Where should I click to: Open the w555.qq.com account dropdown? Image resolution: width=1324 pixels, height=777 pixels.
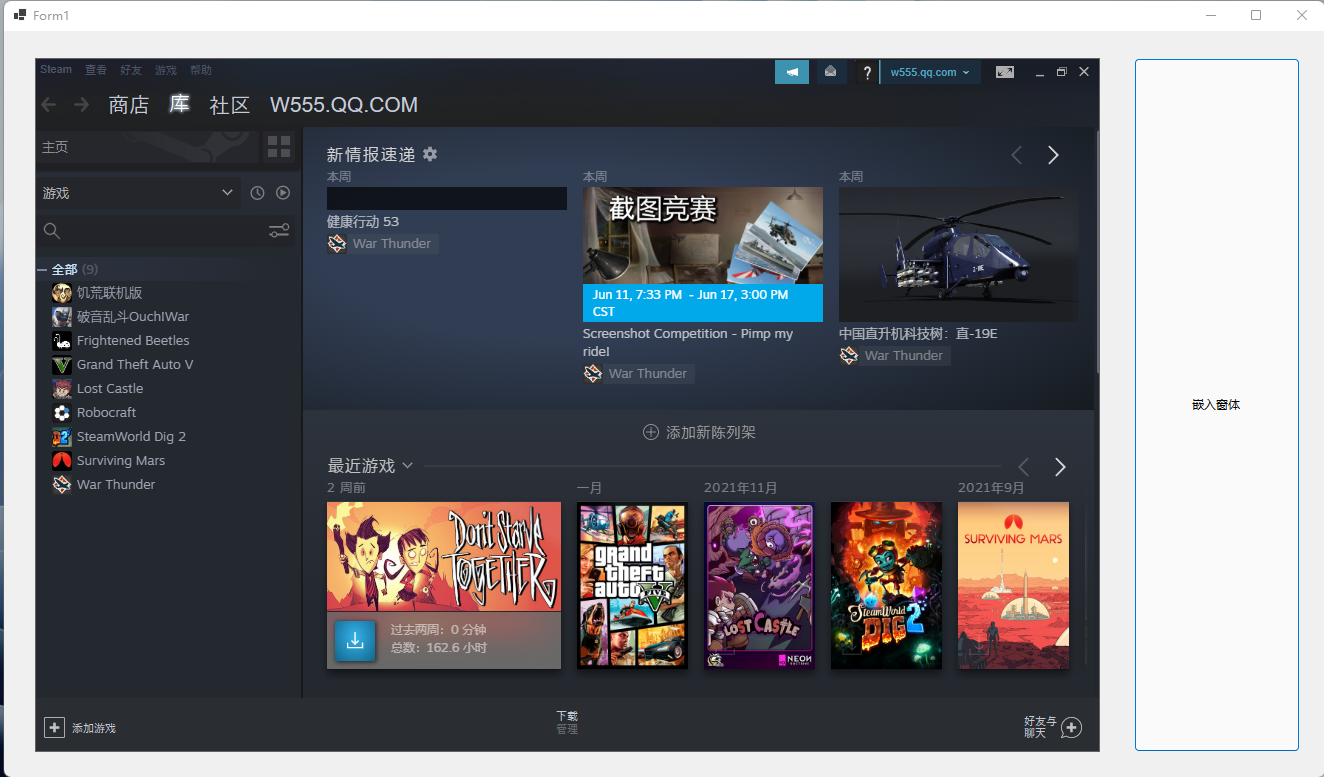click(x=930, y=72)
